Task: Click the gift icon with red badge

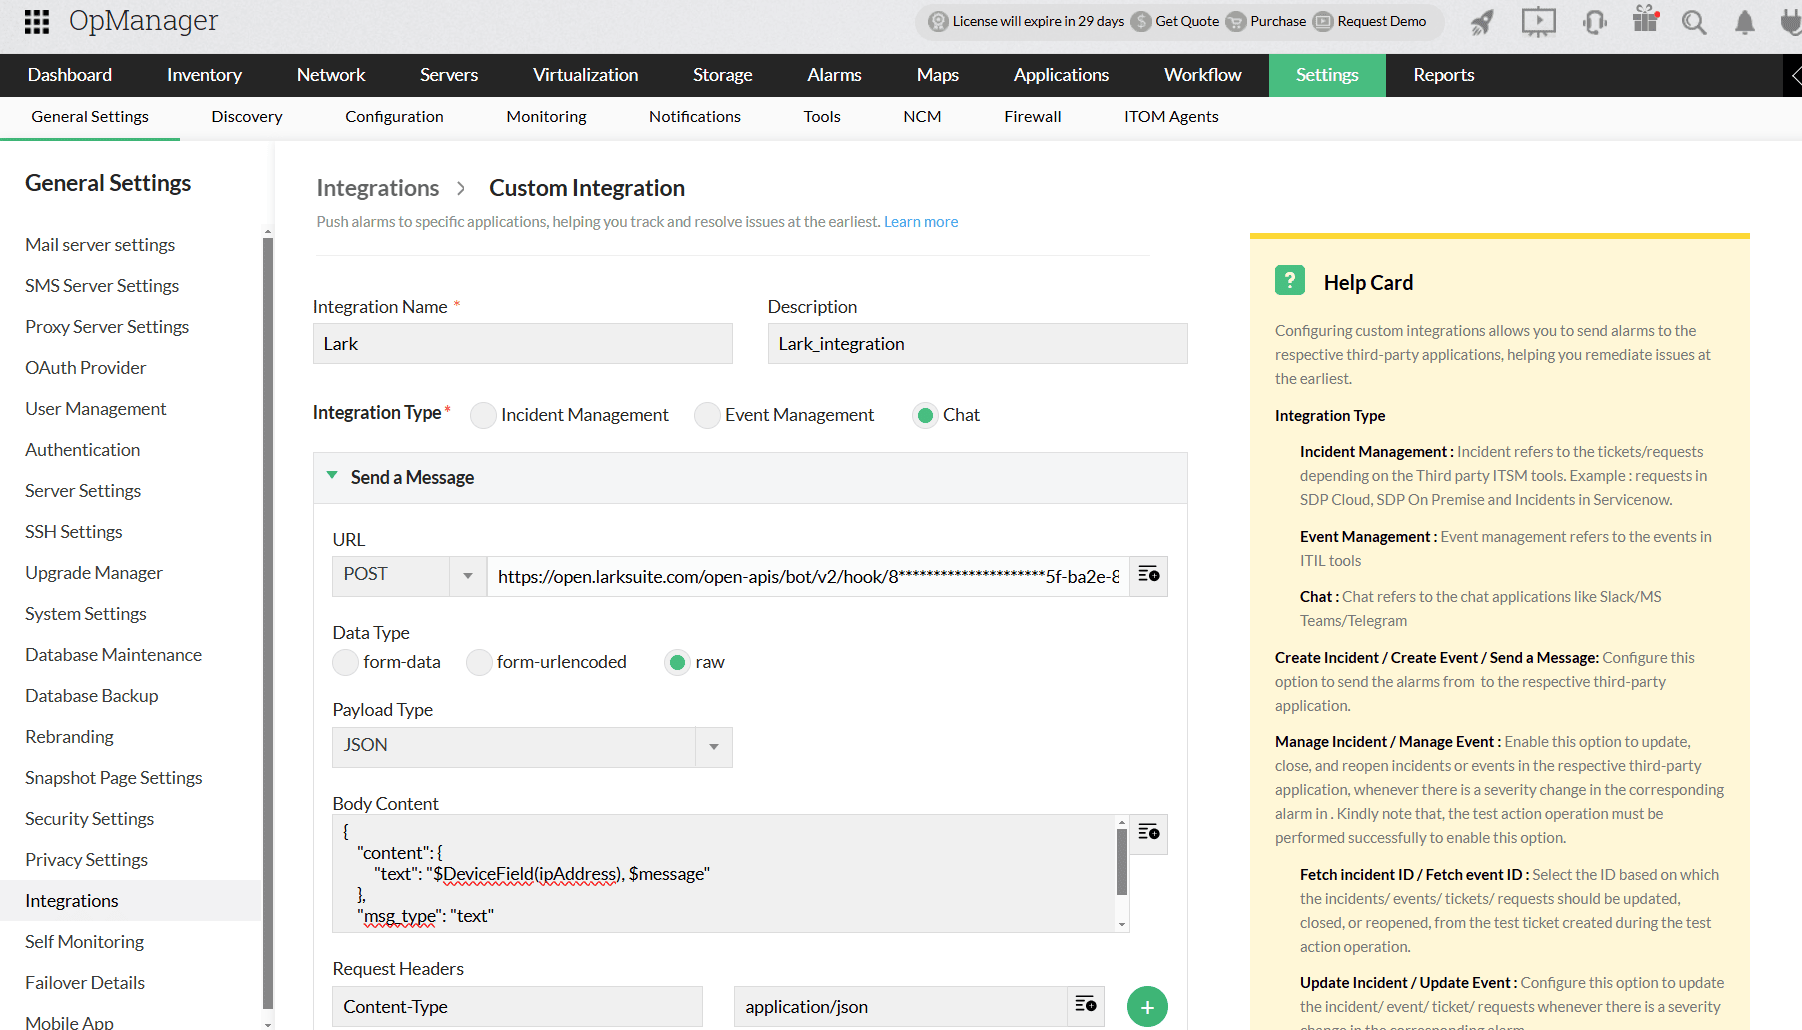Action: point(1645,21)
